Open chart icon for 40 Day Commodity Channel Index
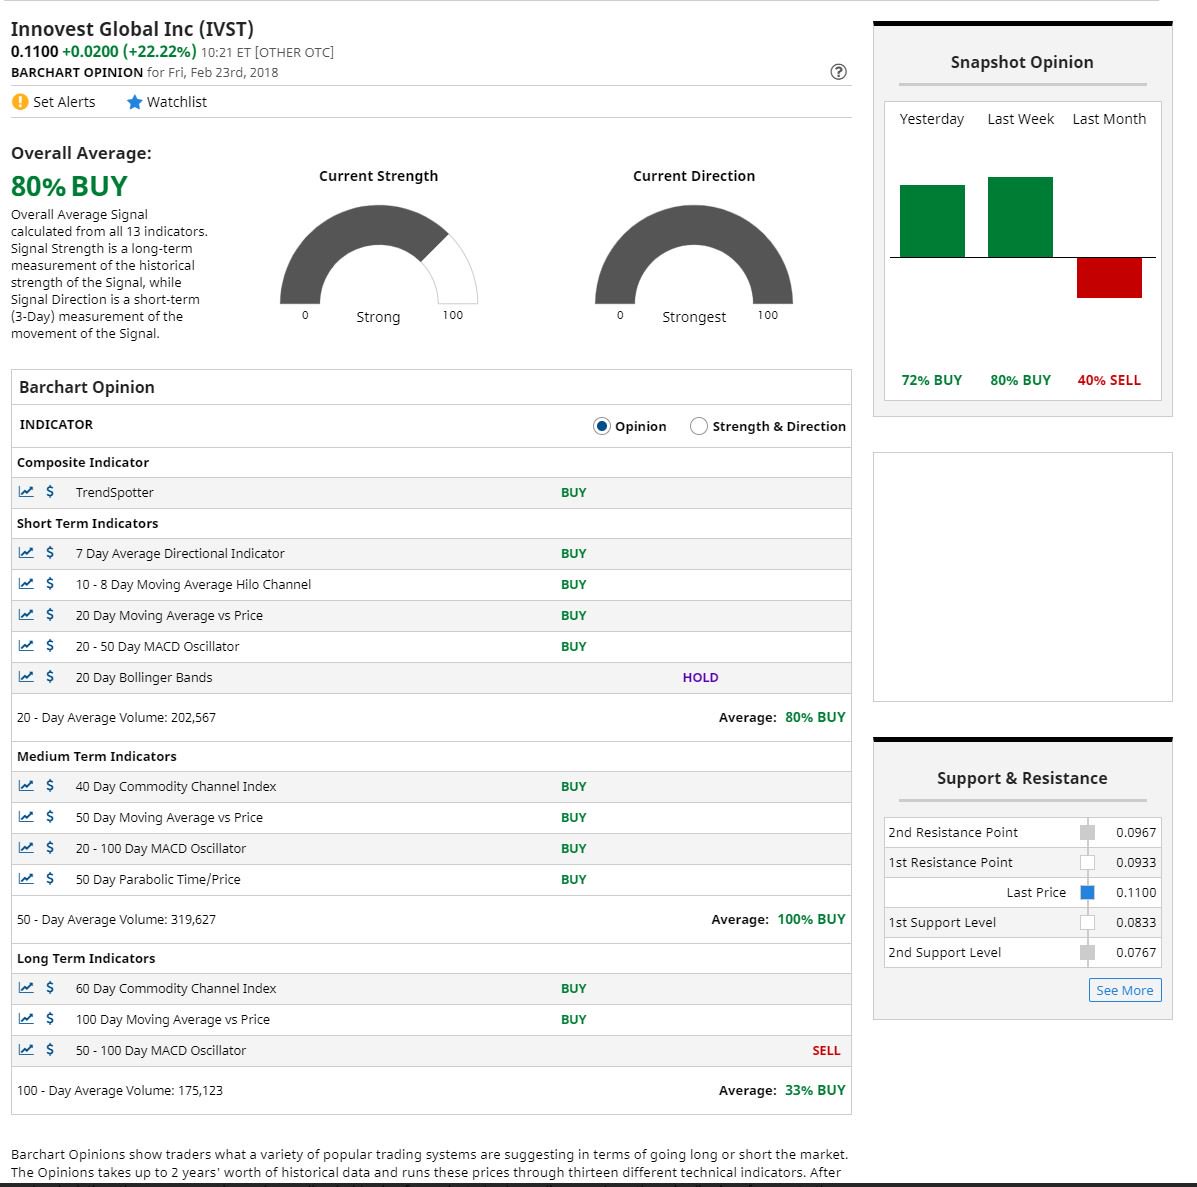This screenshot has height=1187, width=1197. 26,785
